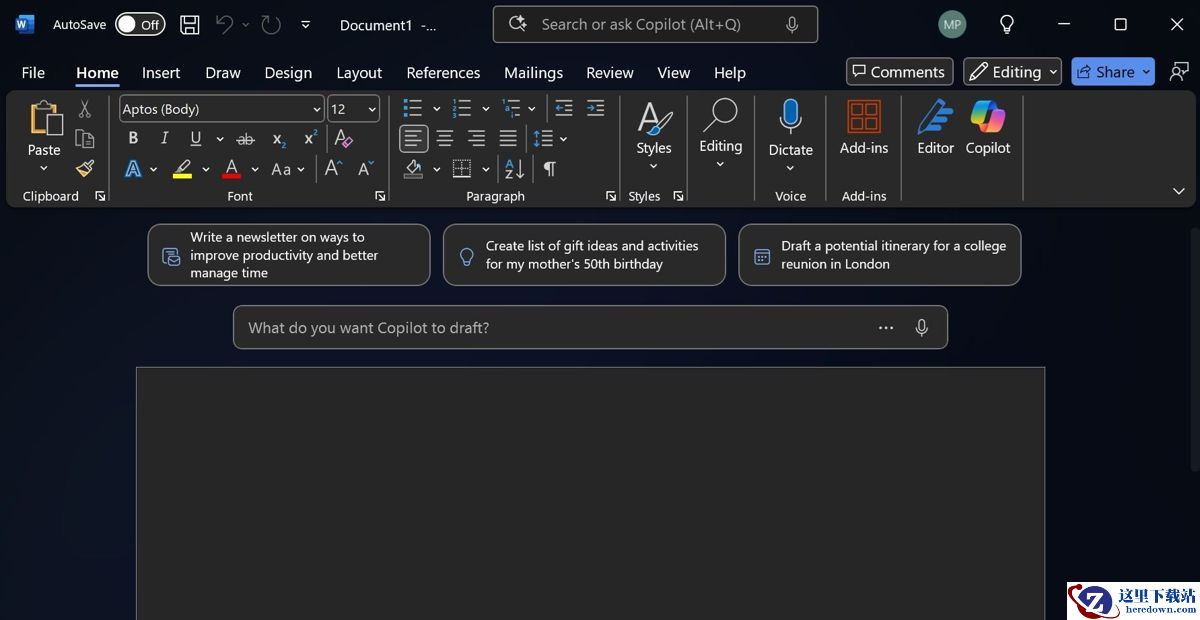The height and width of the screenshot is (620, 1200).
Task: Open the References tab
Action: point(443,73)
